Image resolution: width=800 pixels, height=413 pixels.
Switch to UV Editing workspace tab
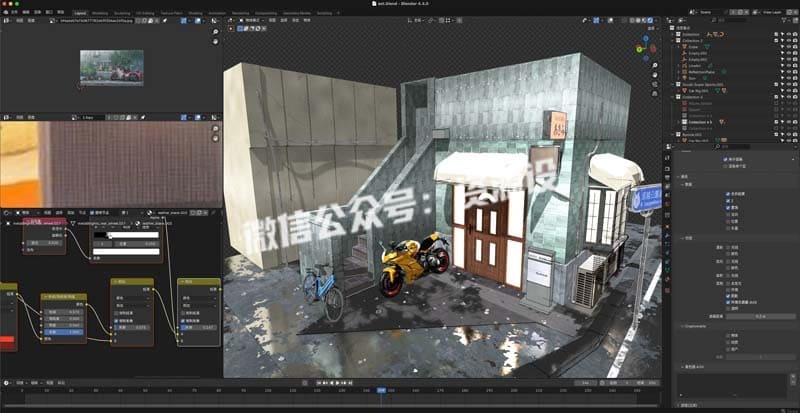pos(146,13)
